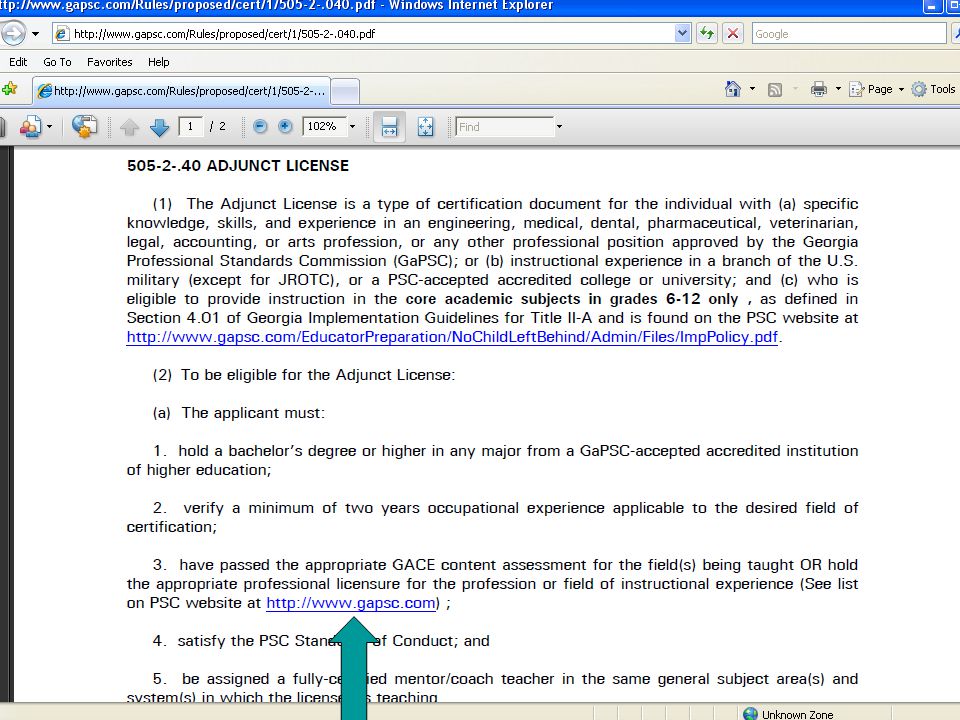Click the red Stop loading icon

coord(732,34)
